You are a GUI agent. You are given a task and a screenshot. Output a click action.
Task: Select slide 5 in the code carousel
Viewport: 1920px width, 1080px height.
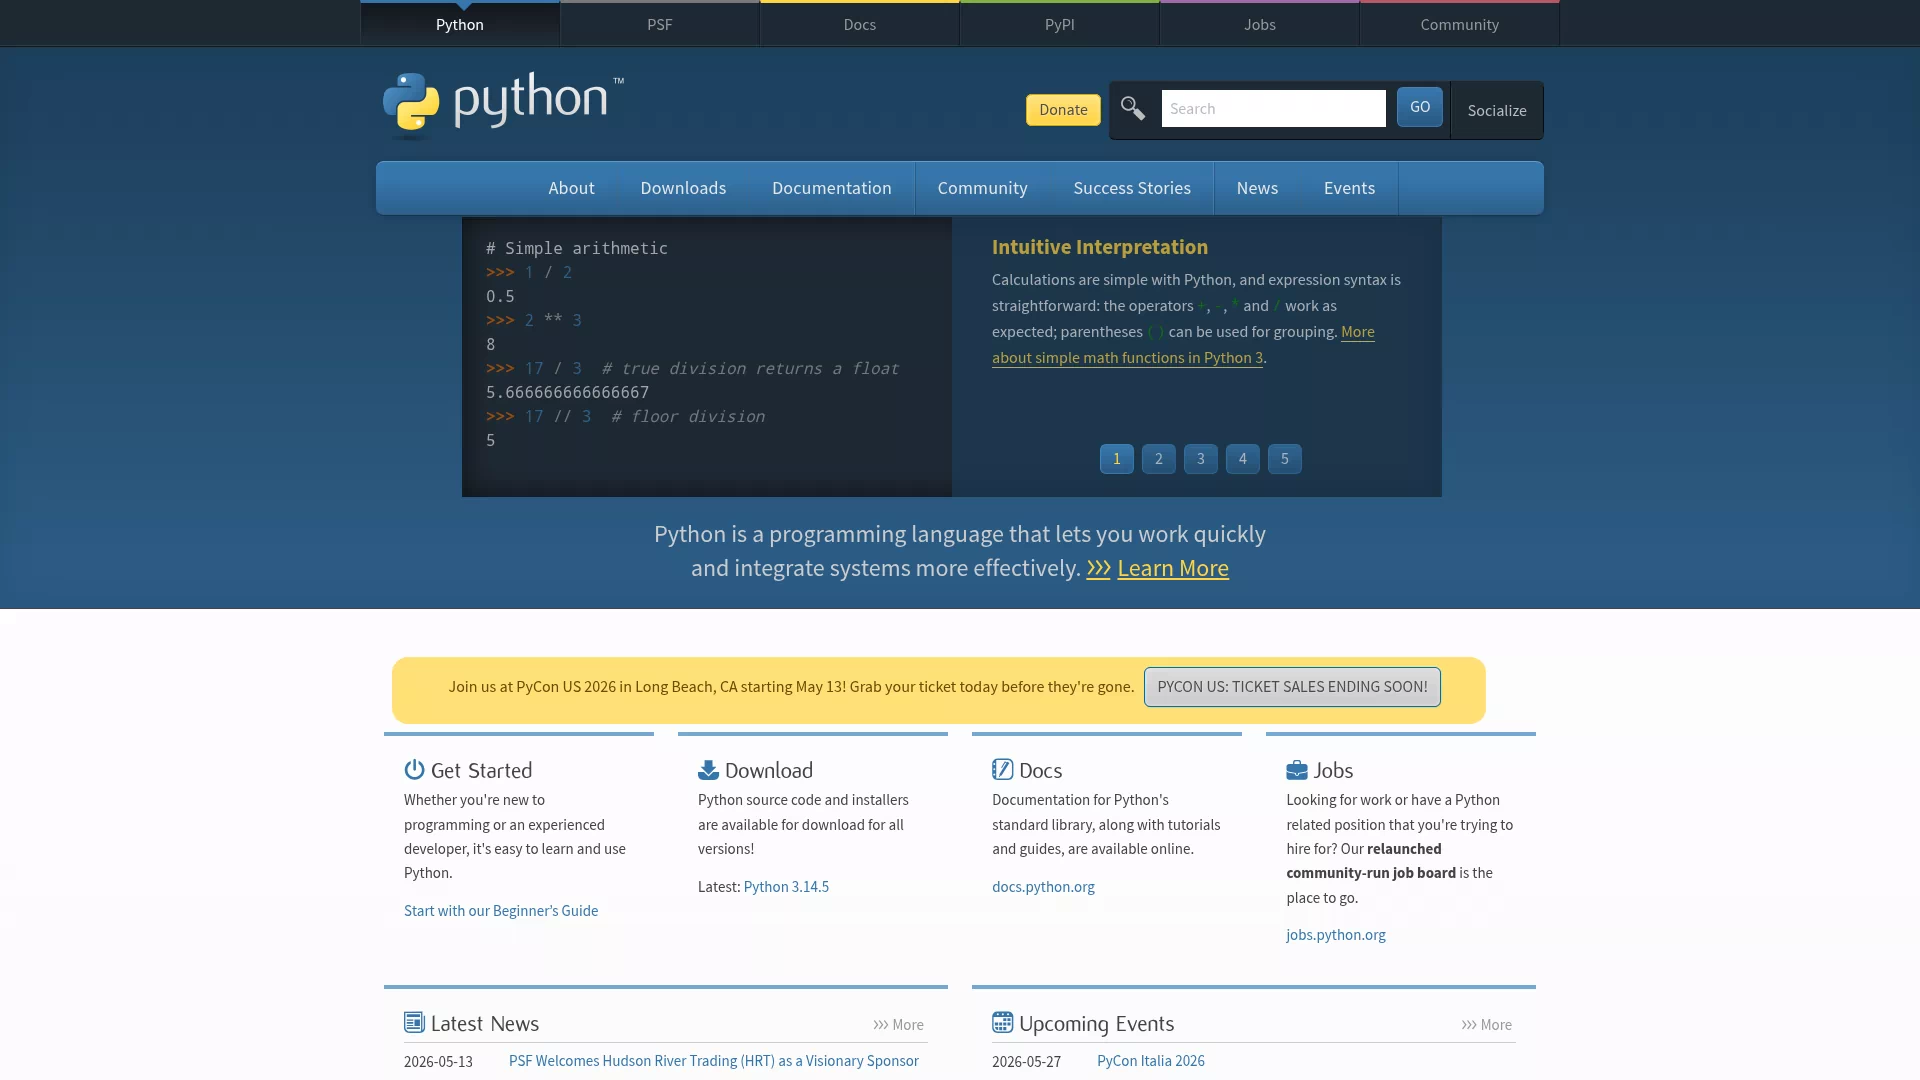pos(1285,459)
